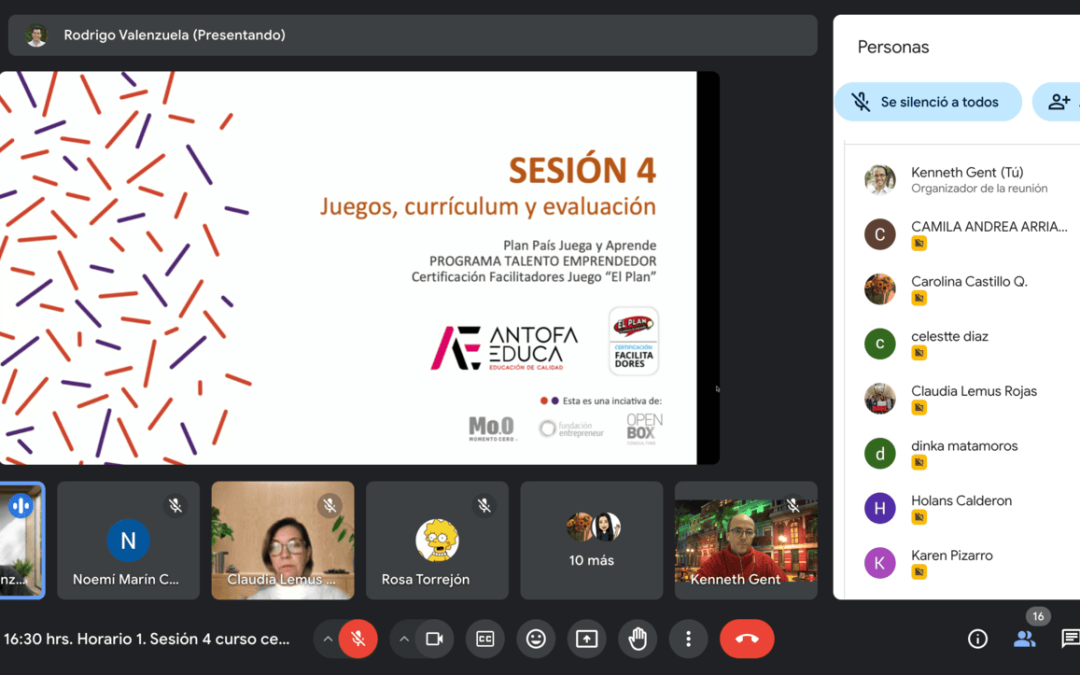The image size is (1080, 675).
Task: Click muted mic icon on Noemí Marín tile
Action: click(x=176, y=506)
